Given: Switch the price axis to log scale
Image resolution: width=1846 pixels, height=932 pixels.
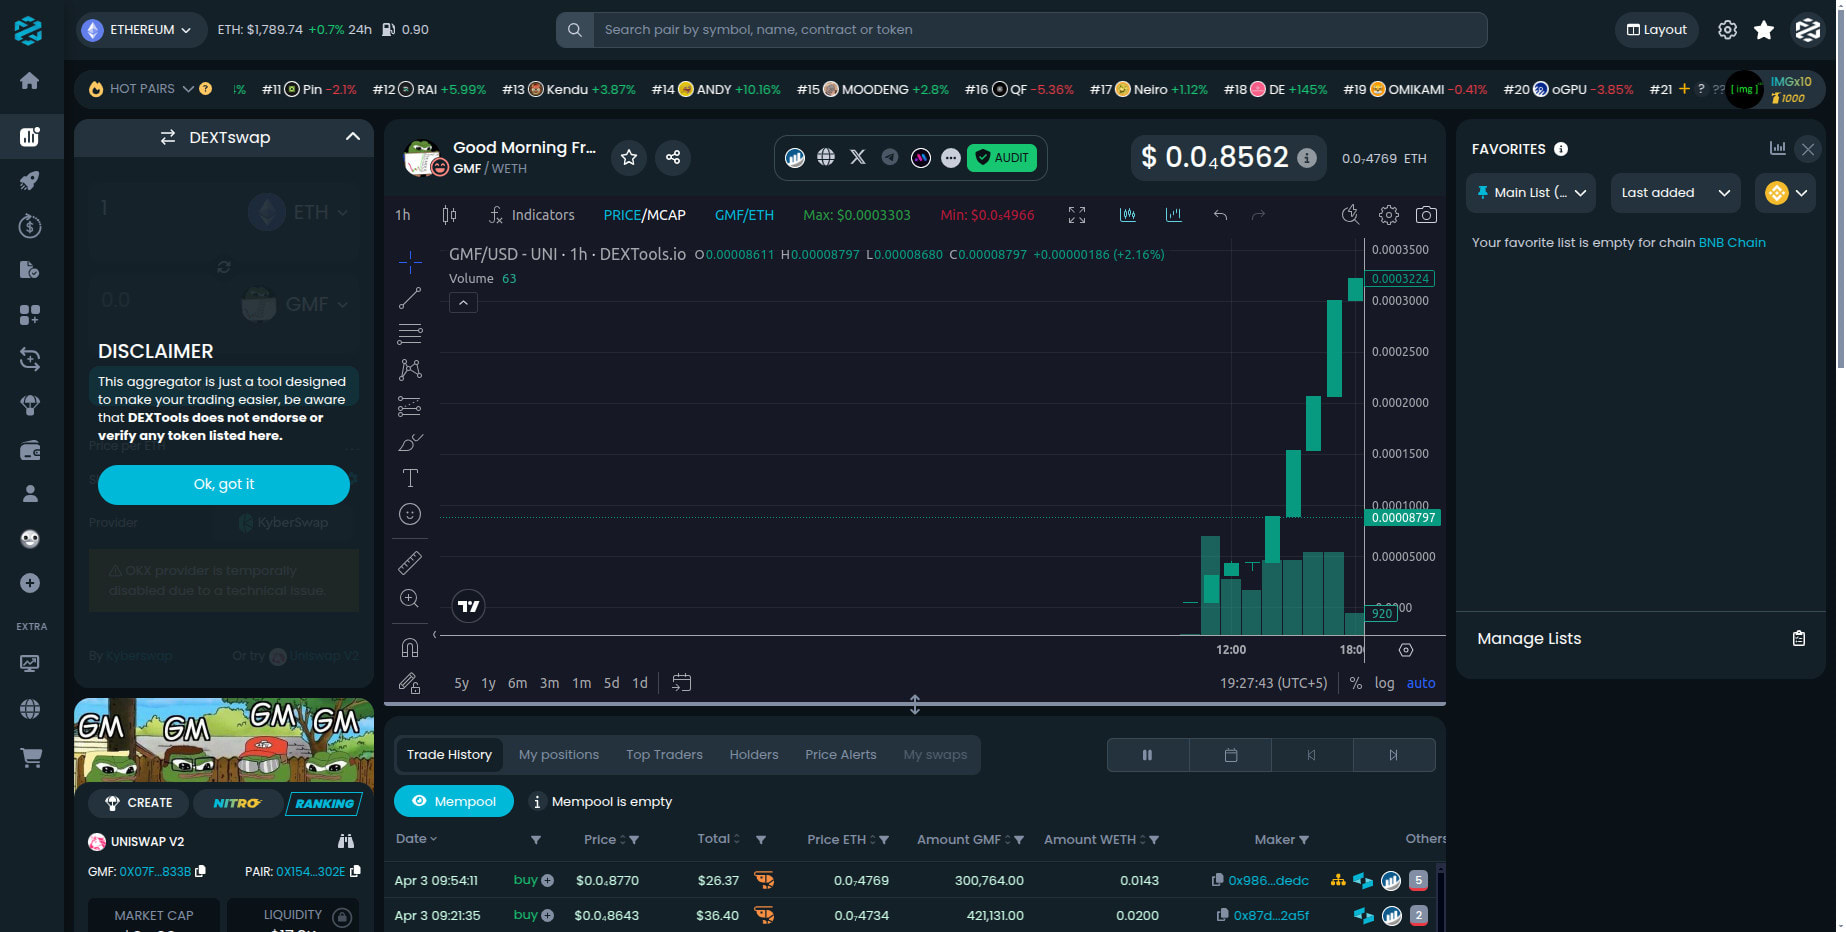Looking at the screenshot, I should coord(1384,683).
